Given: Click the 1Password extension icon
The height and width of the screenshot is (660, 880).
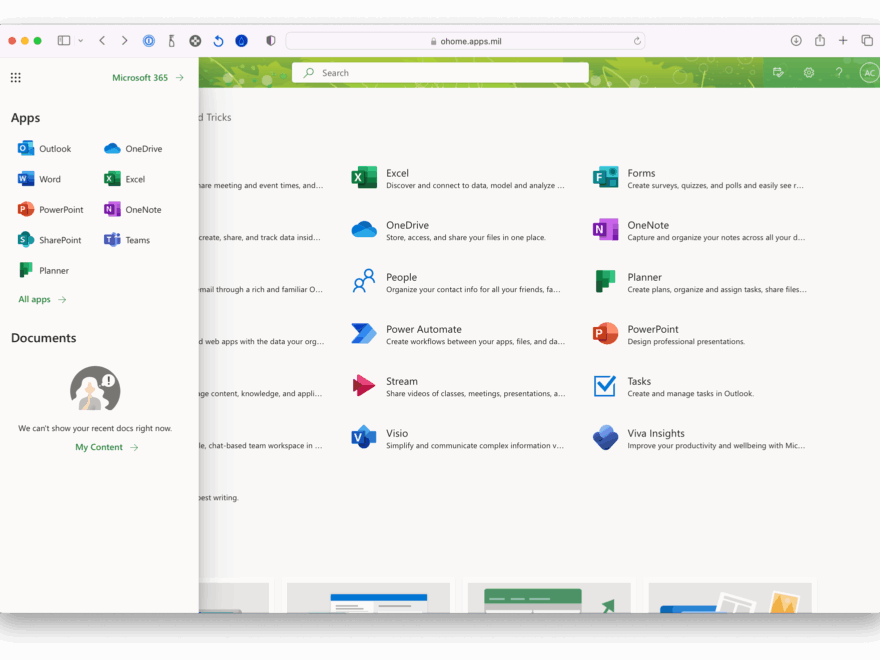Looking at the screenshot, I should (x=149, y=40).
